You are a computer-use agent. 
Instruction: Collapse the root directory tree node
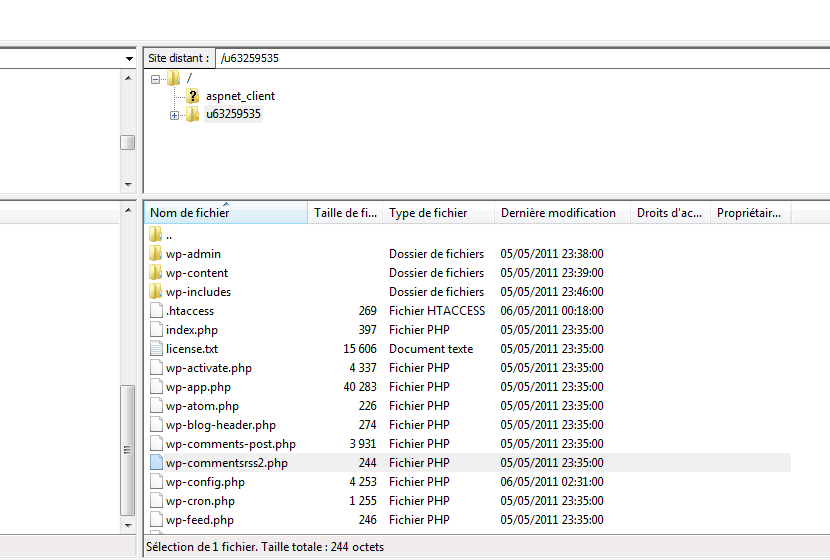click(155, 78)
